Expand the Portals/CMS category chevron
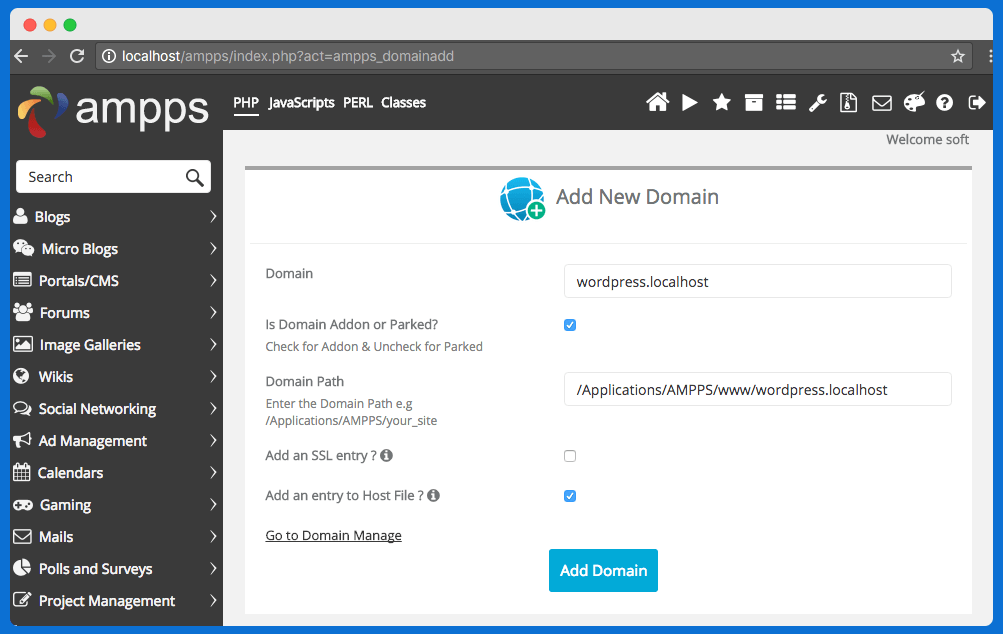Image resolution: width=1003 pixels, height=634 pixels. pos(213,280)
